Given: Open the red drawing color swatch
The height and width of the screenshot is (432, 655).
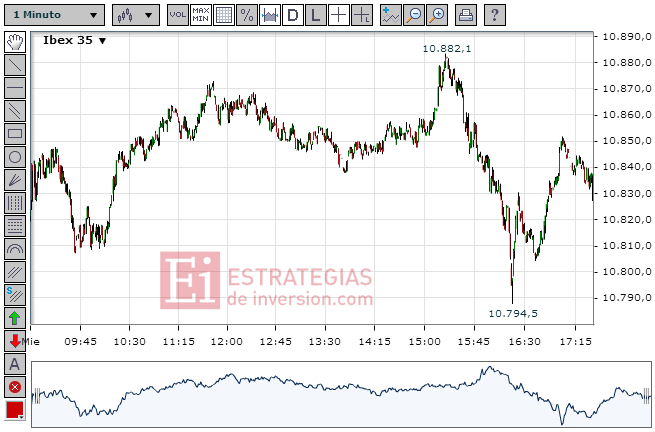Looking at the screenshot, I should [x=15, y=410].
